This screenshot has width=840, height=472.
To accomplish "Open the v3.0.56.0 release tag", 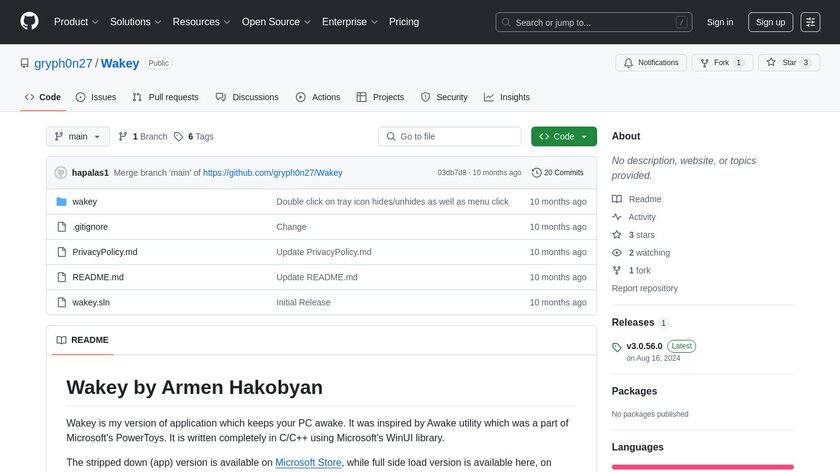I will tap(644, 346).
